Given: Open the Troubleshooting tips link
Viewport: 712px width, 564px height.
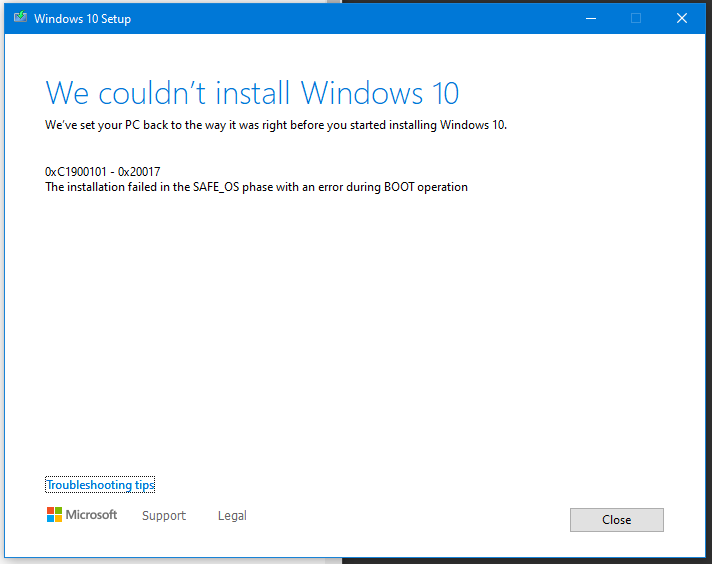Looking at the screenshot, I should click(100, 485).
